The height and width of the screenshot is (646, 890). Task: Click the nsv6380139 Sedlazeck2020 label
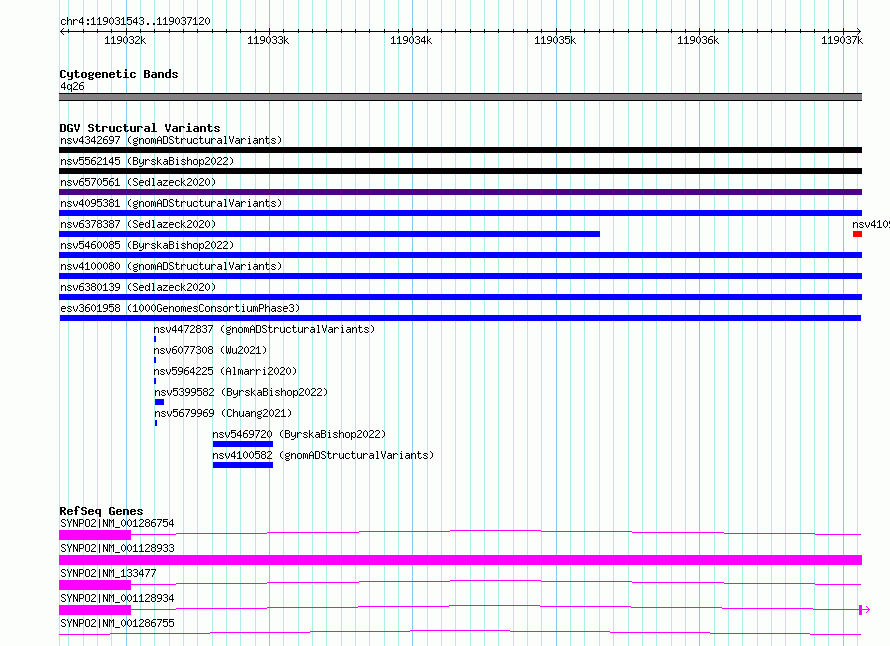(138, 287)
